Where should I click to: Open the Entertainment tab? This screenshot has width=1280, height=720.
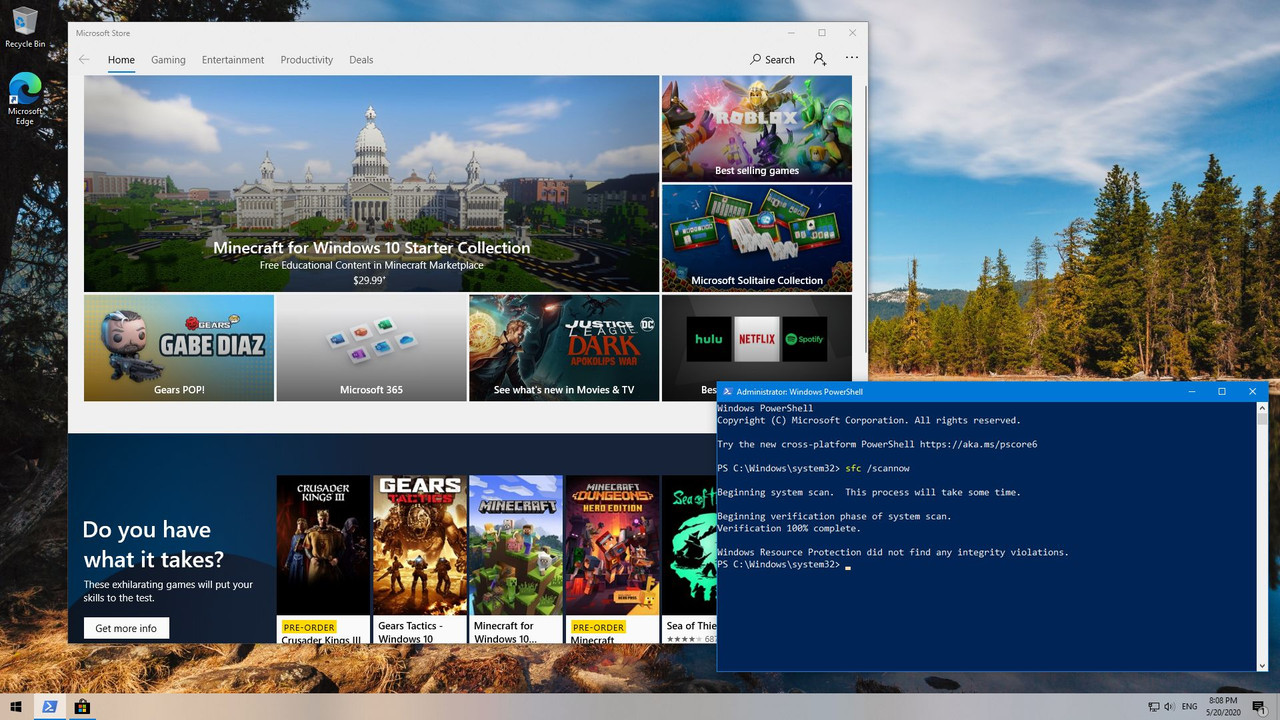(233, 60)
